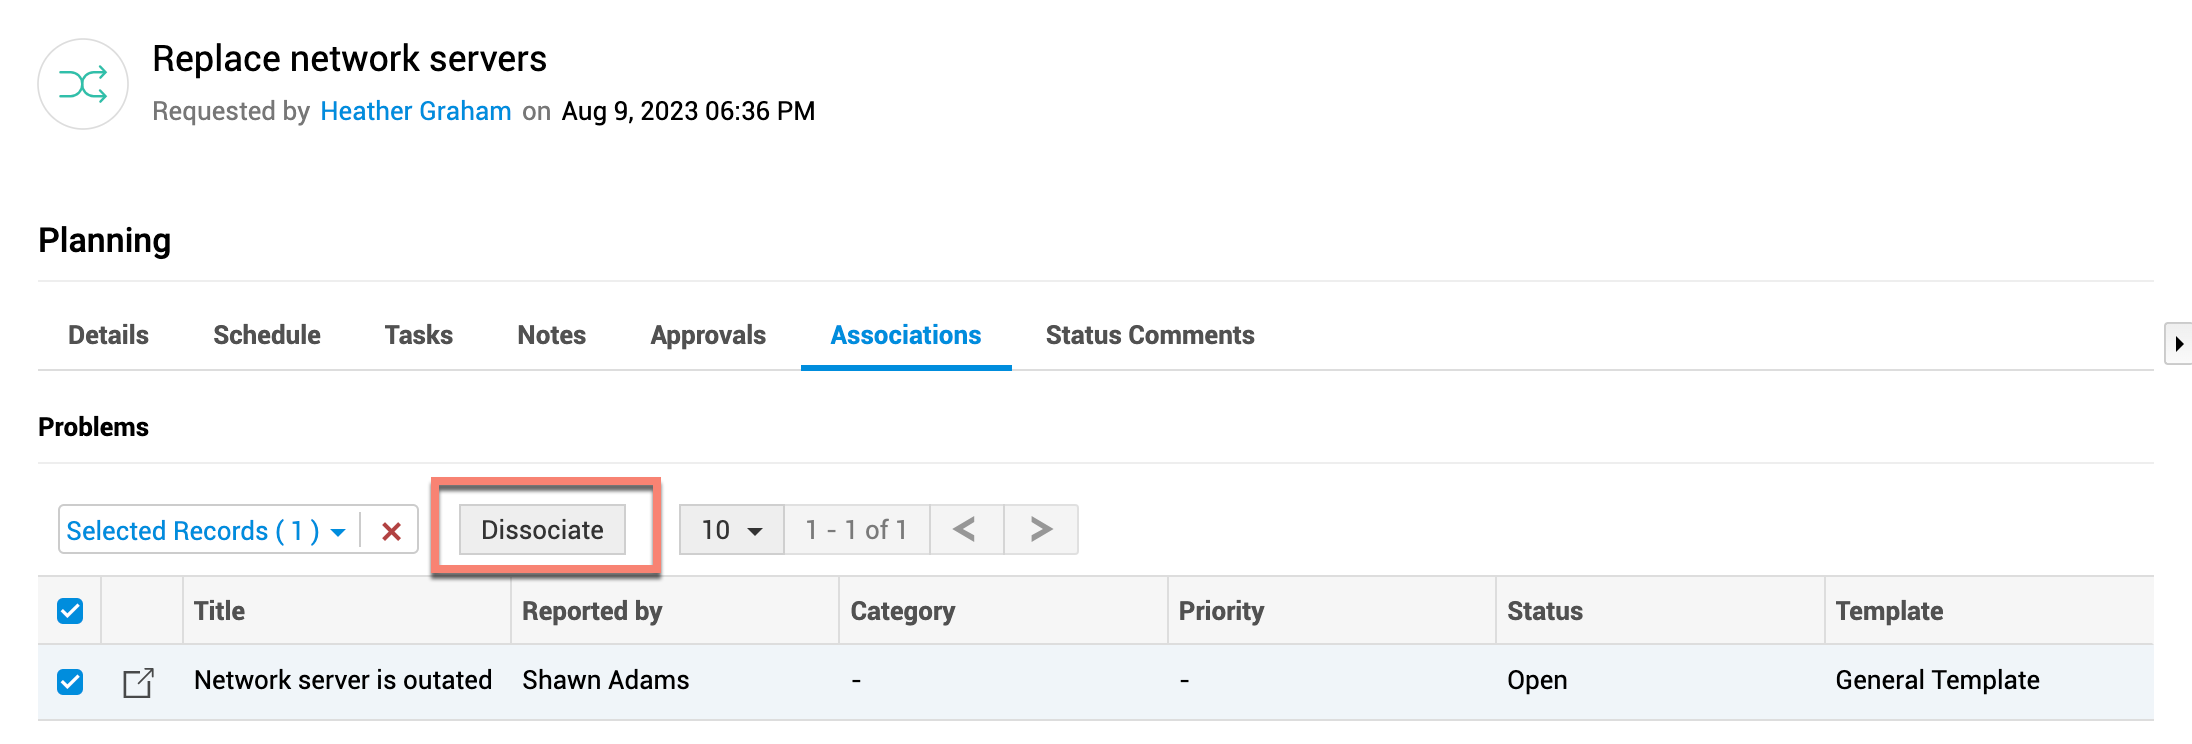
Task: Sort problems by Title column header
Action: (220, 611)
